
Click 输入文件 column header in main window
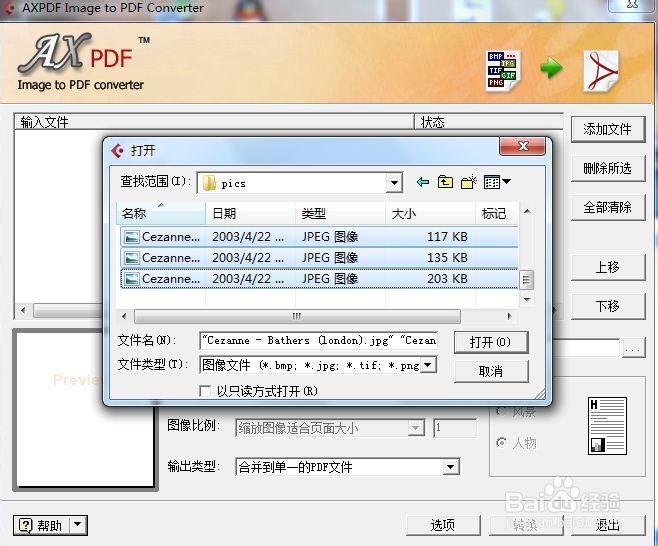[x=214, y=122]
